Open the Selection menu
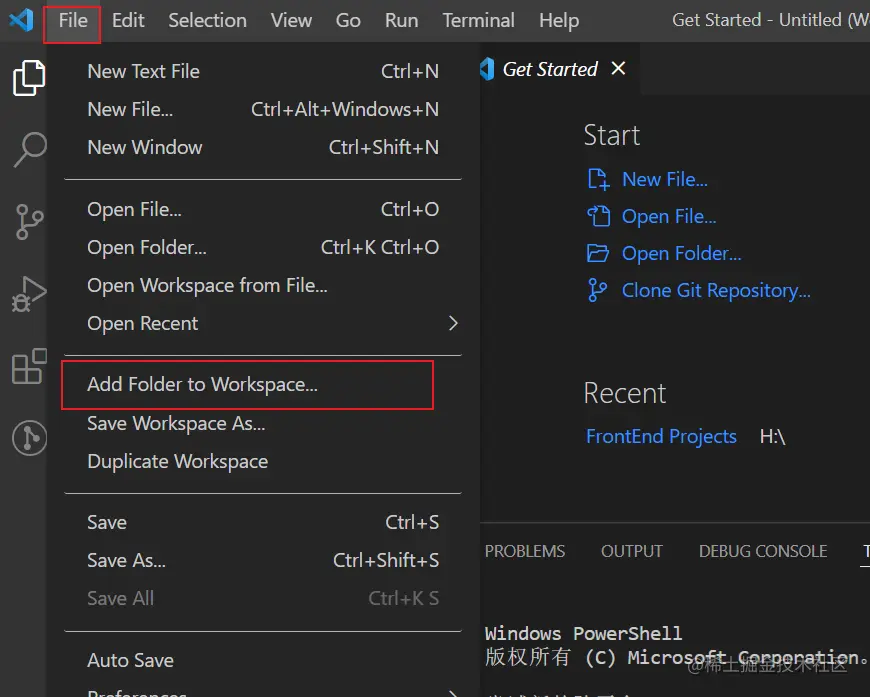Screen dimensions: 870x697 click(x=208, y=21)
